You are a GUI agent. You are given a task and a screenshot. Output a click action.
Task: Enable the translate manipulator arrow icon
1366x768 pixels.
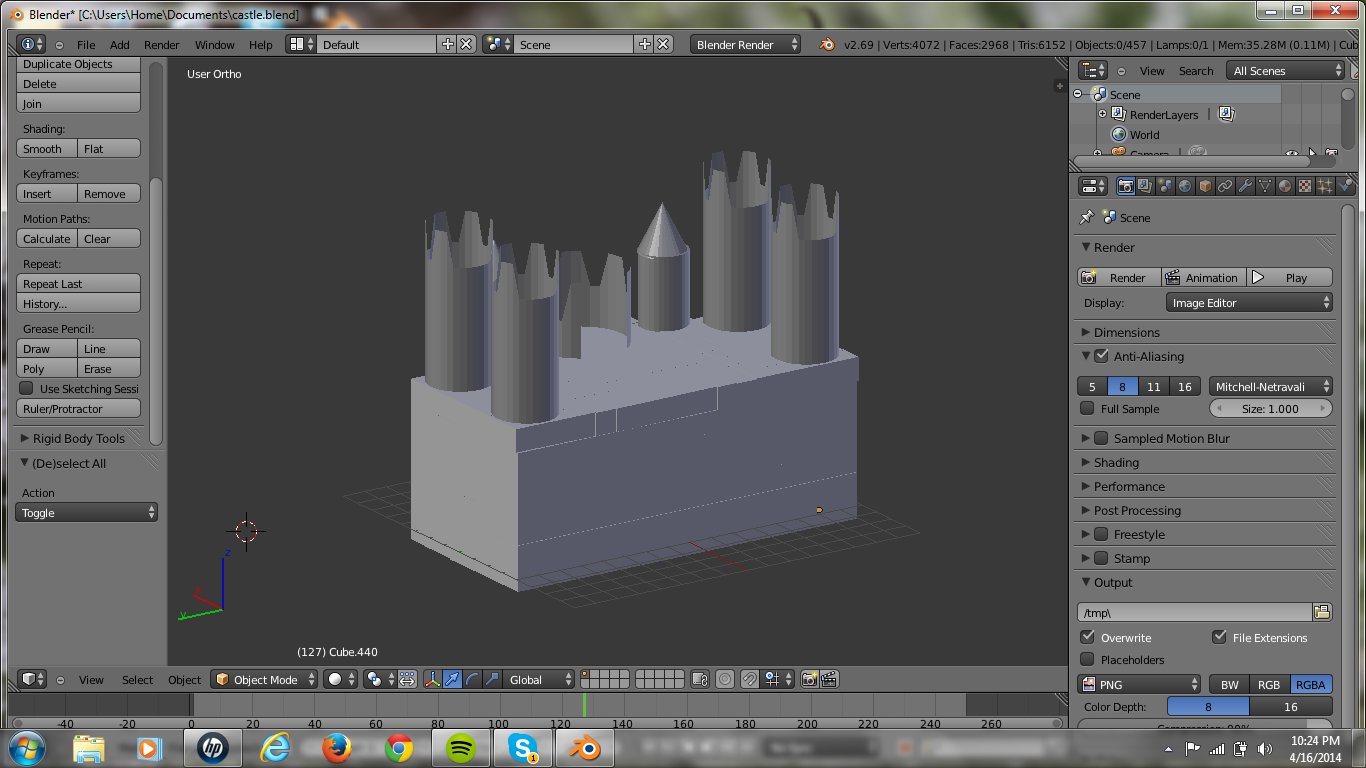point(452,679)
